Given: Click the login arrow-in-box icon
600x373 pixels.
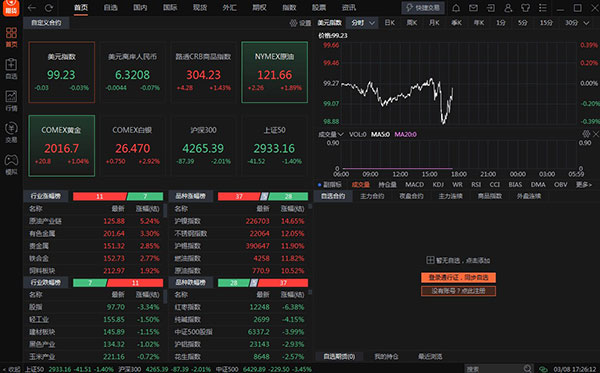Looking at the screenshot, I should (491, 8).
